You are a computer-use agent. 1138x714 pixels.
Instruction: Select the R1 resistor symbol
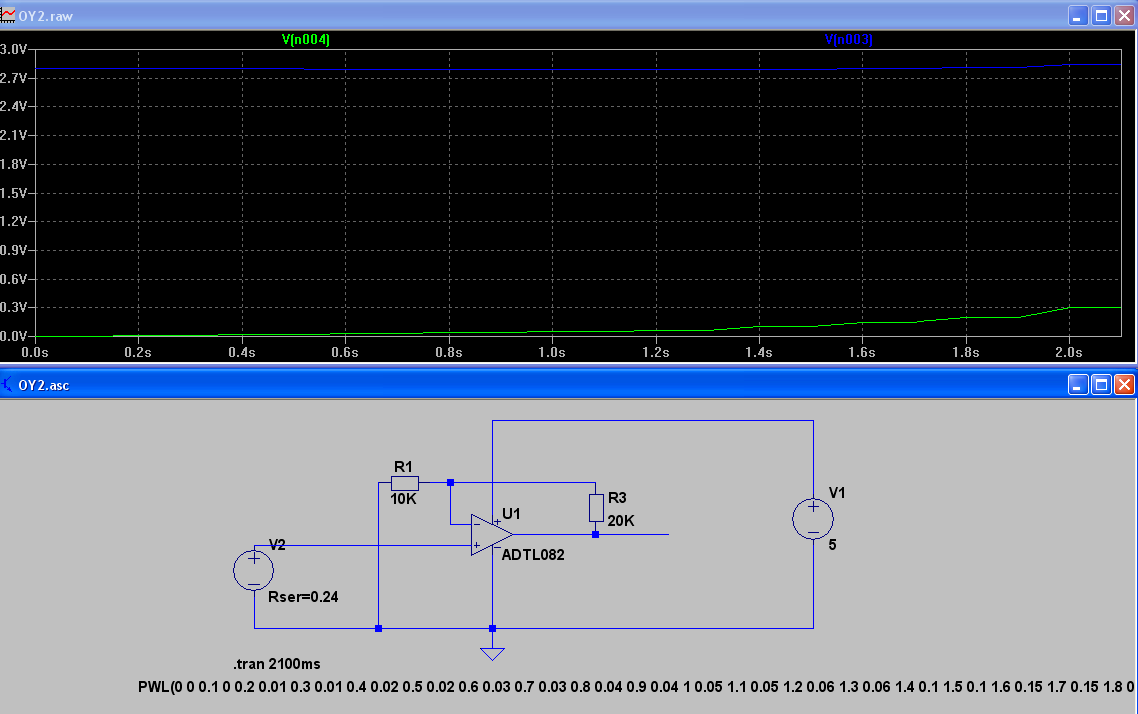pos(404,483)
